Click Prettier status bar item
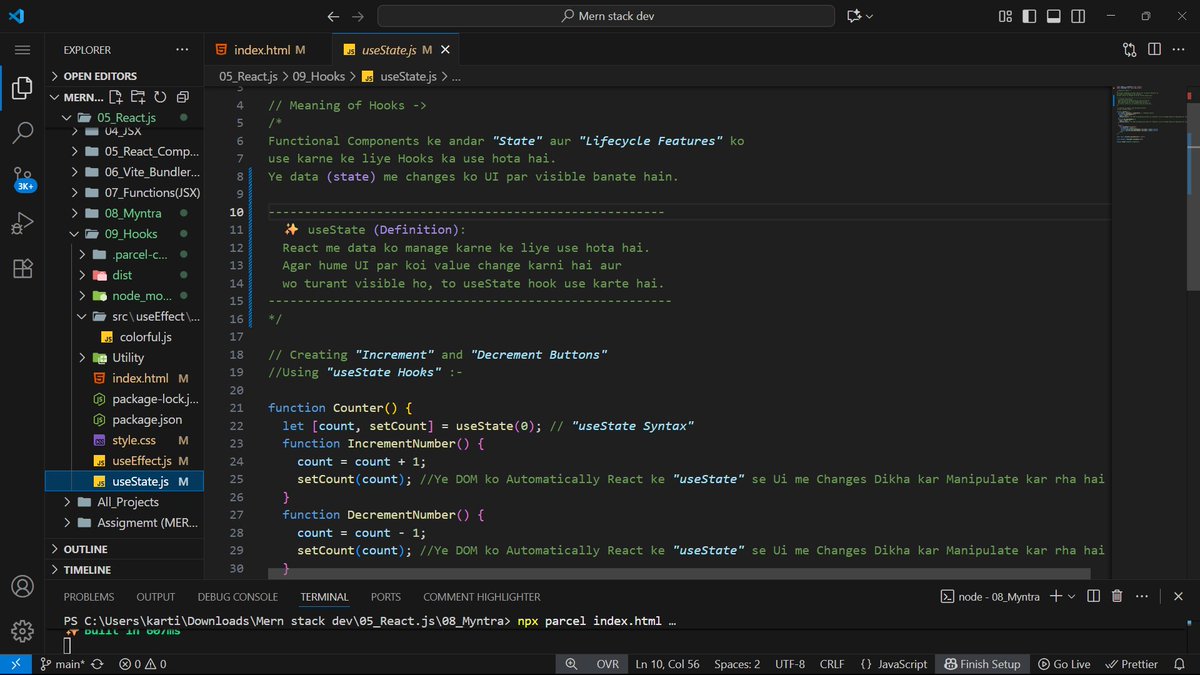This screenshot has height=675, width=1200. tap(1131, 664)
